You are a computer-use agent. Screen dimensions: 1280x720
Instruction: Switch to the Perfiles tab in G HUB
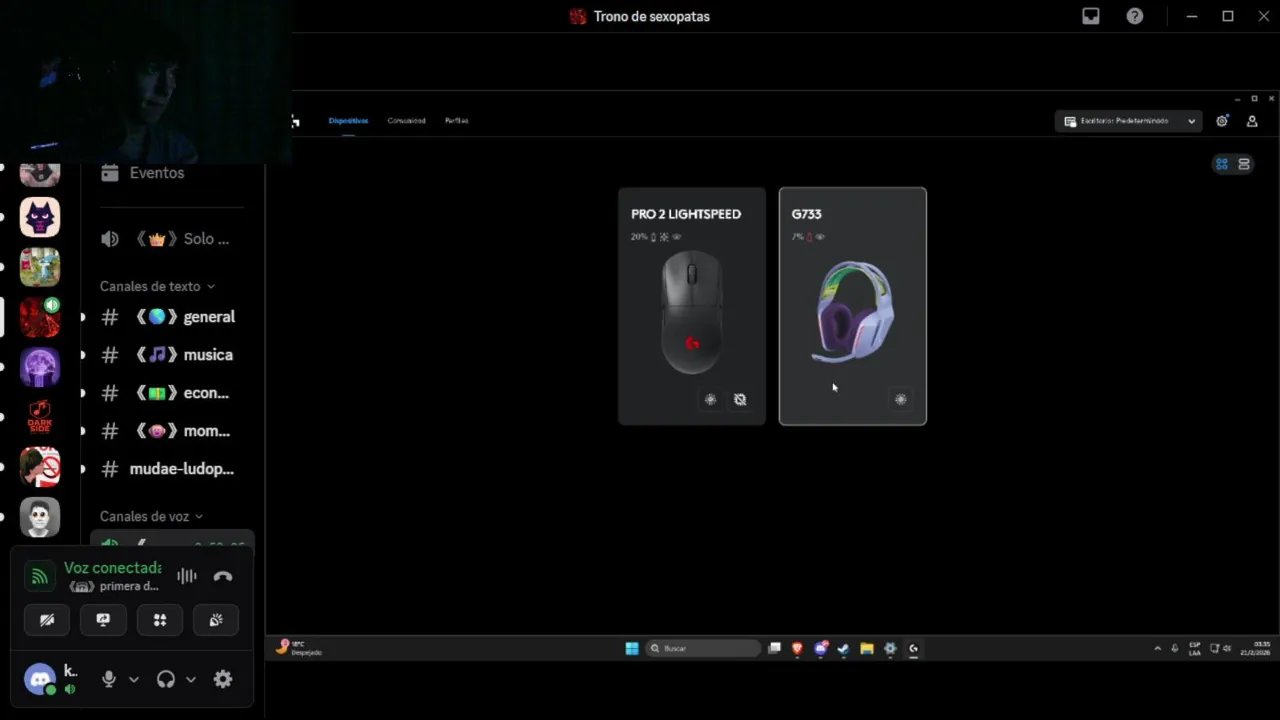click(x=456, y=121)
